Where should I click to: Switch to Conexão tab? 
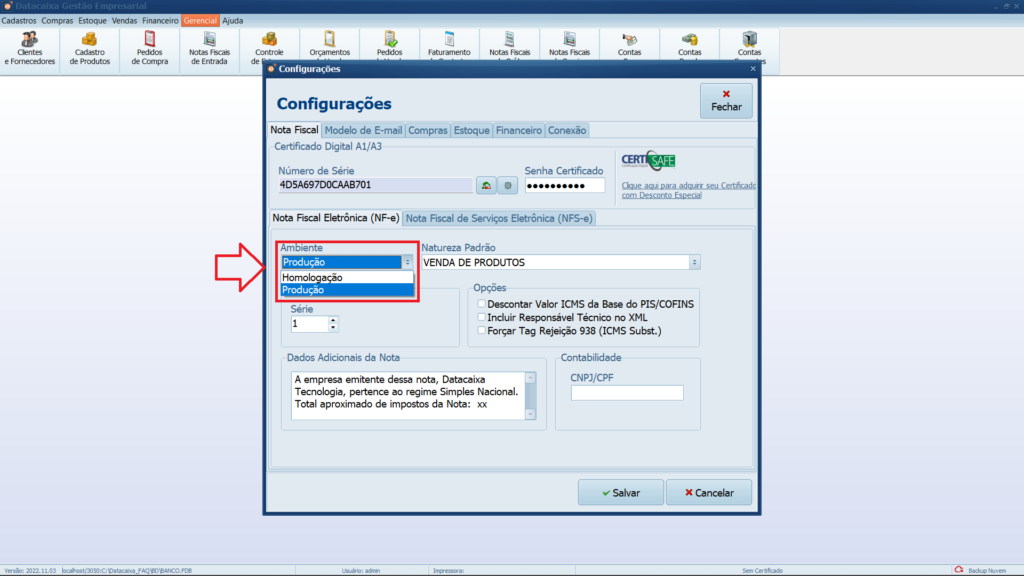coord(567,131)
